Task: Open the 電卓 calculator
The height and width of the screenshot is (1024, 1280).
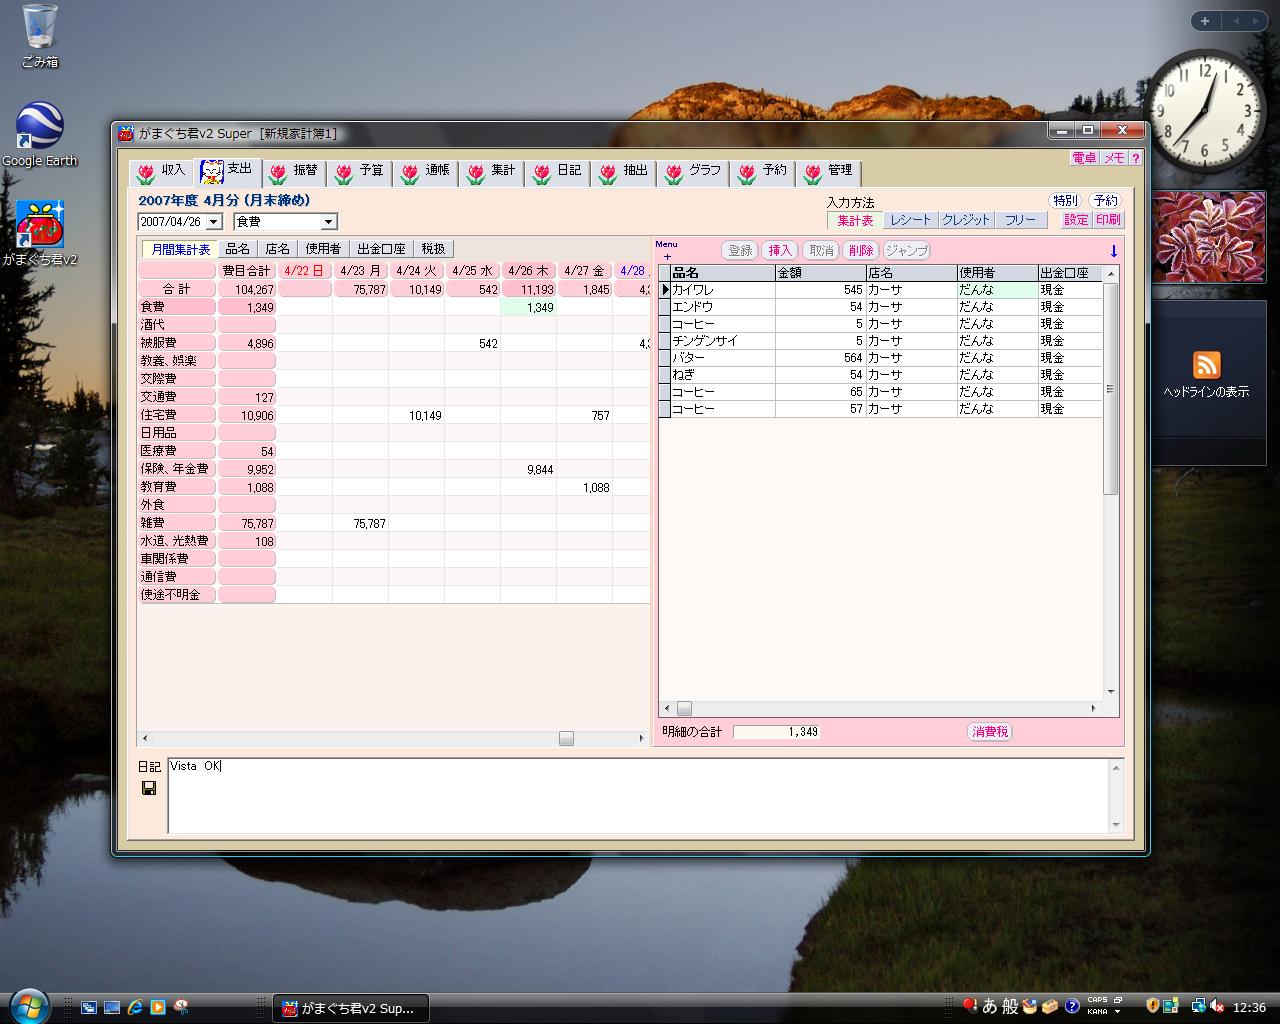Action: tap(1084, 158)
